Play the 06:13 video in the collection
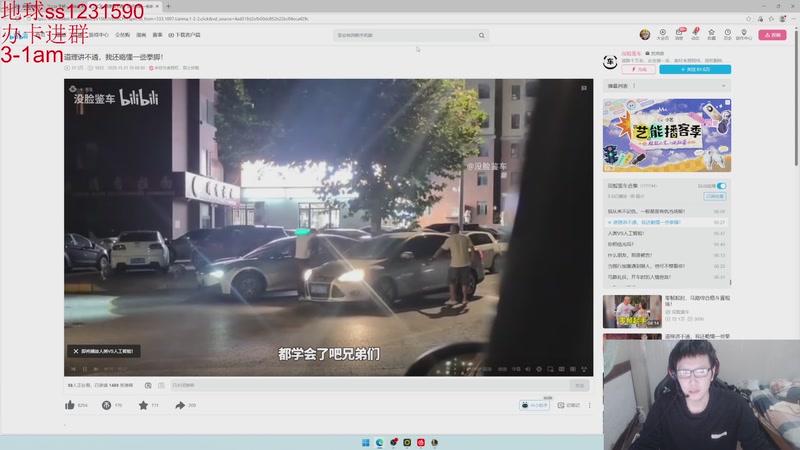 coord(667,255)
